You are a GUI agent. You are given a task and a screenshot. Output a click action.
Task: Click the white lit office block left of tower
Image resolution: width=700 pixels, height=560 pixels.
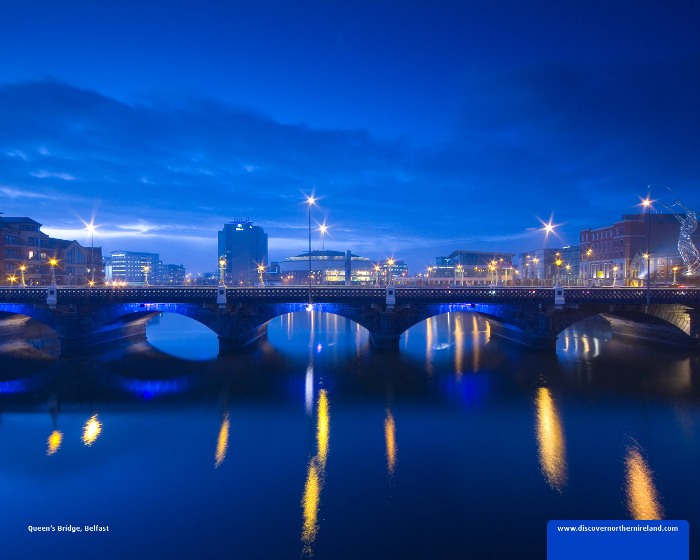pyautogui.click(x=133, y=266)
